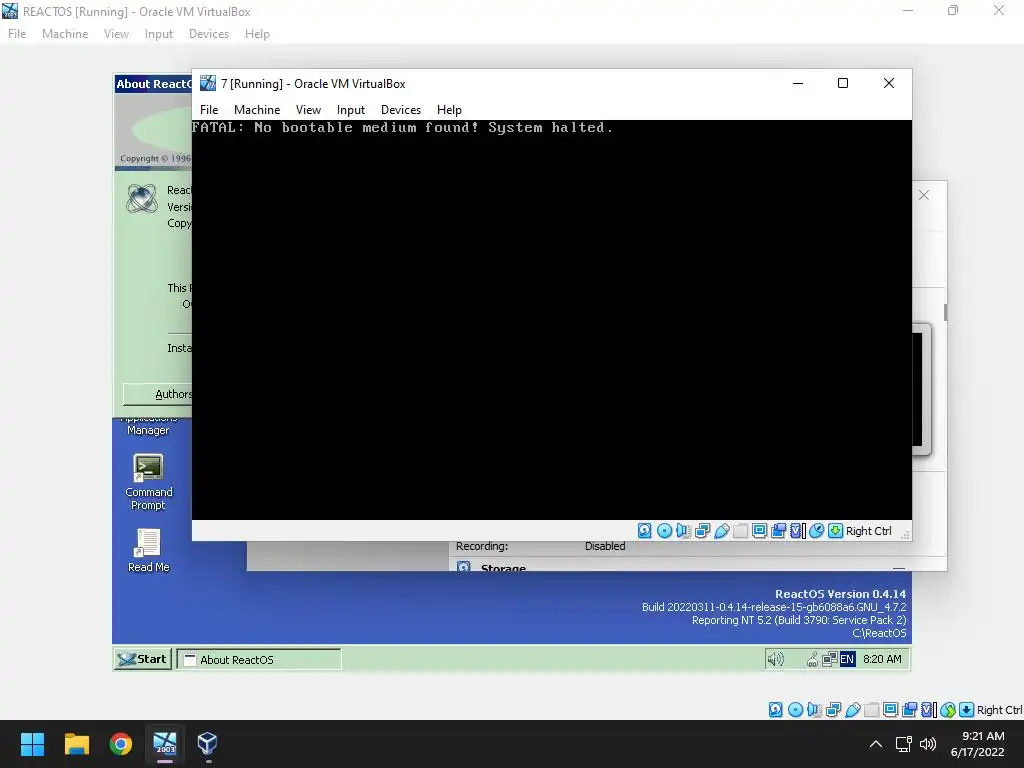
Task: Click optical disk icon in REACTOS VM outer status bar
Action: [795, 710]
